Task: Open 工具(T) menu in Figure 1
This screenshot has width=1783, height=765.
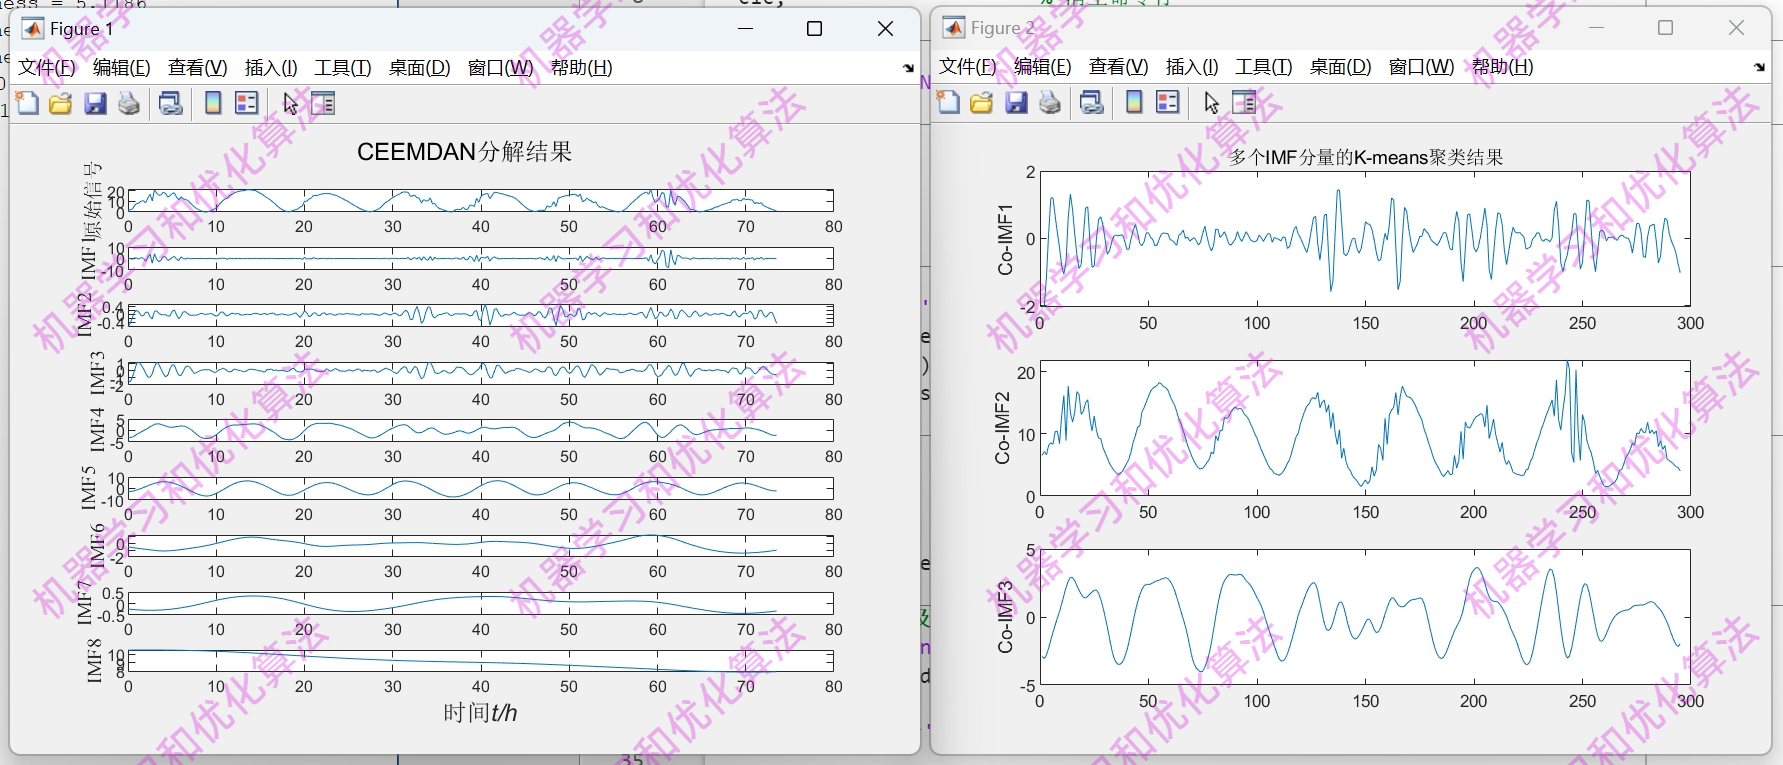Action: click(x=343, y=68)
